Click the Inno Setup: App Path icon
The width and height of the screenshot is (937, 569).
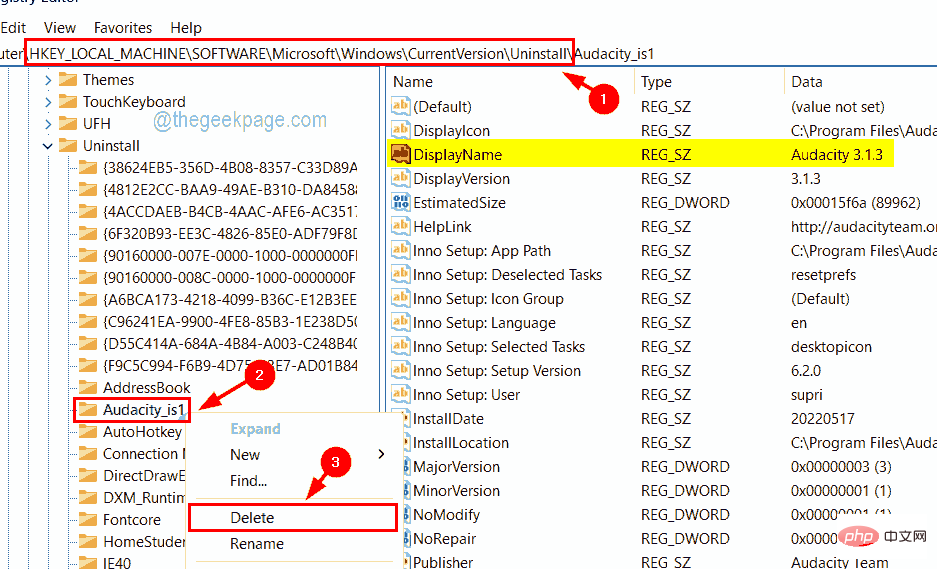pyautogui.click(x=400, y=250)
